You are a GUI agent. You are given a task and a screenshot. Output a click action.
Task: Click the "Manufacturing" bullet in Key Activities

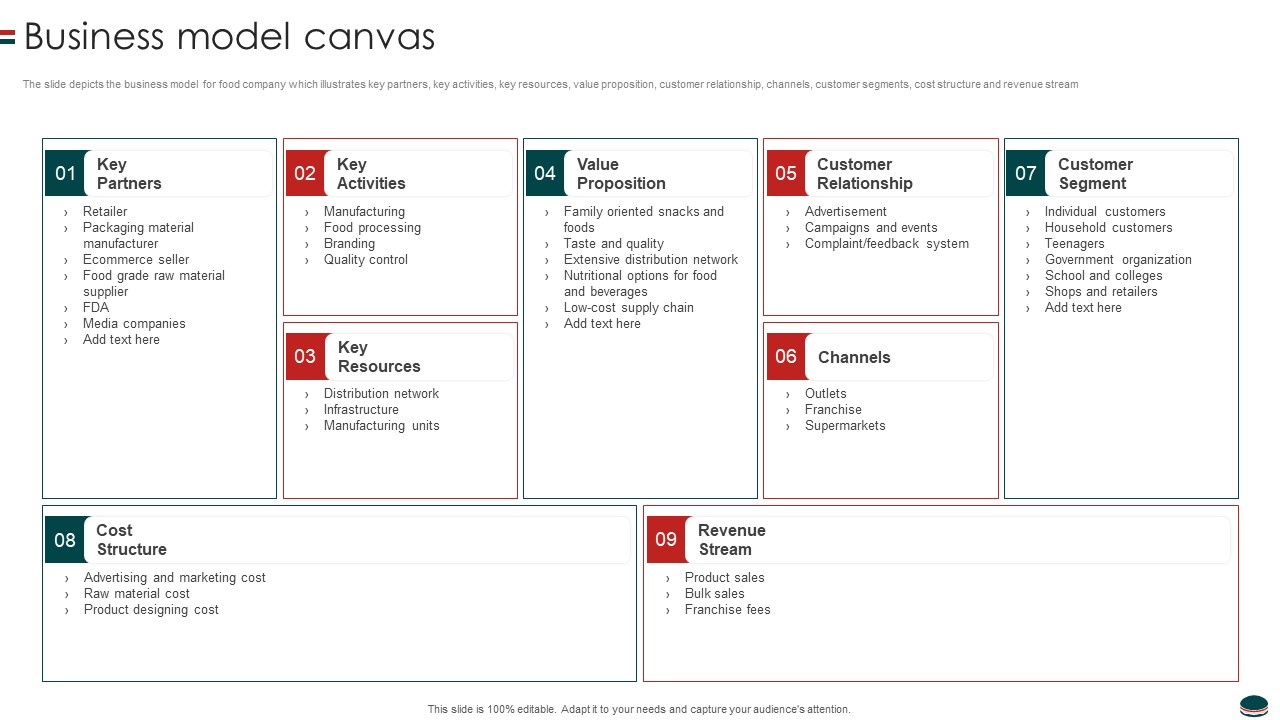364,212
